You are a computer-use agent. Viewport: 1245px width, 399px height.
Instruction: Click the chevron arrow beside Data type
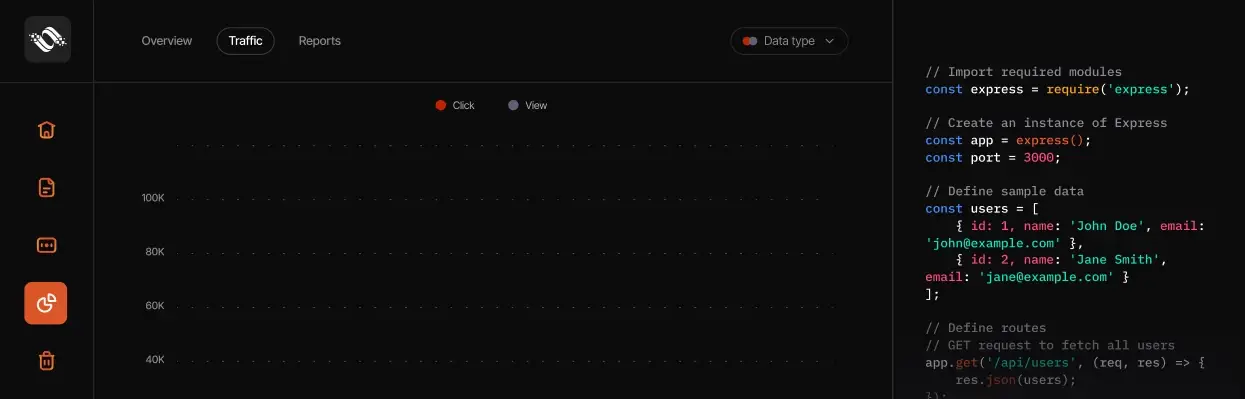[x=829, y=41]
